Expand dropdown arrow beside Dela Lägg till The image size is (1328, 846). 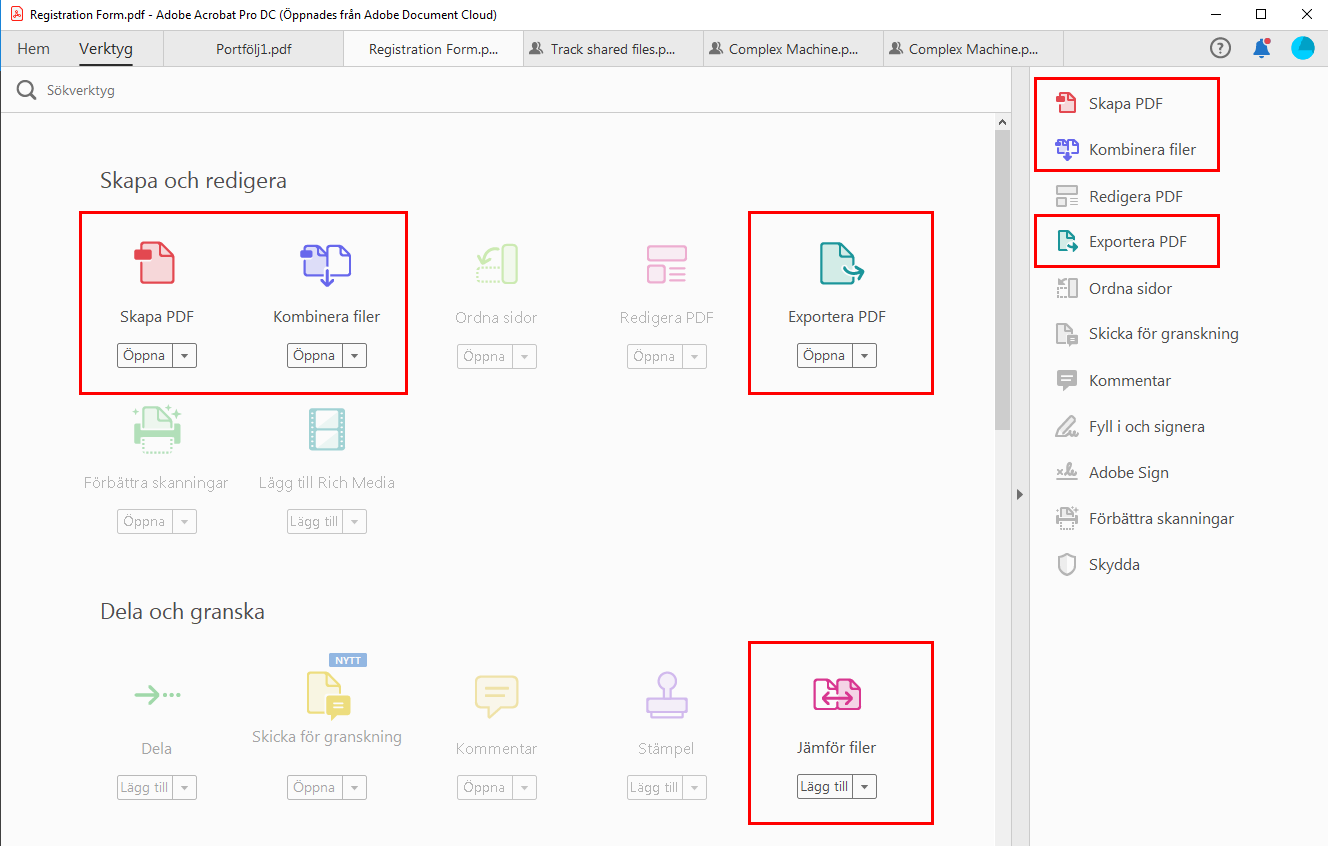coord(185,788)
